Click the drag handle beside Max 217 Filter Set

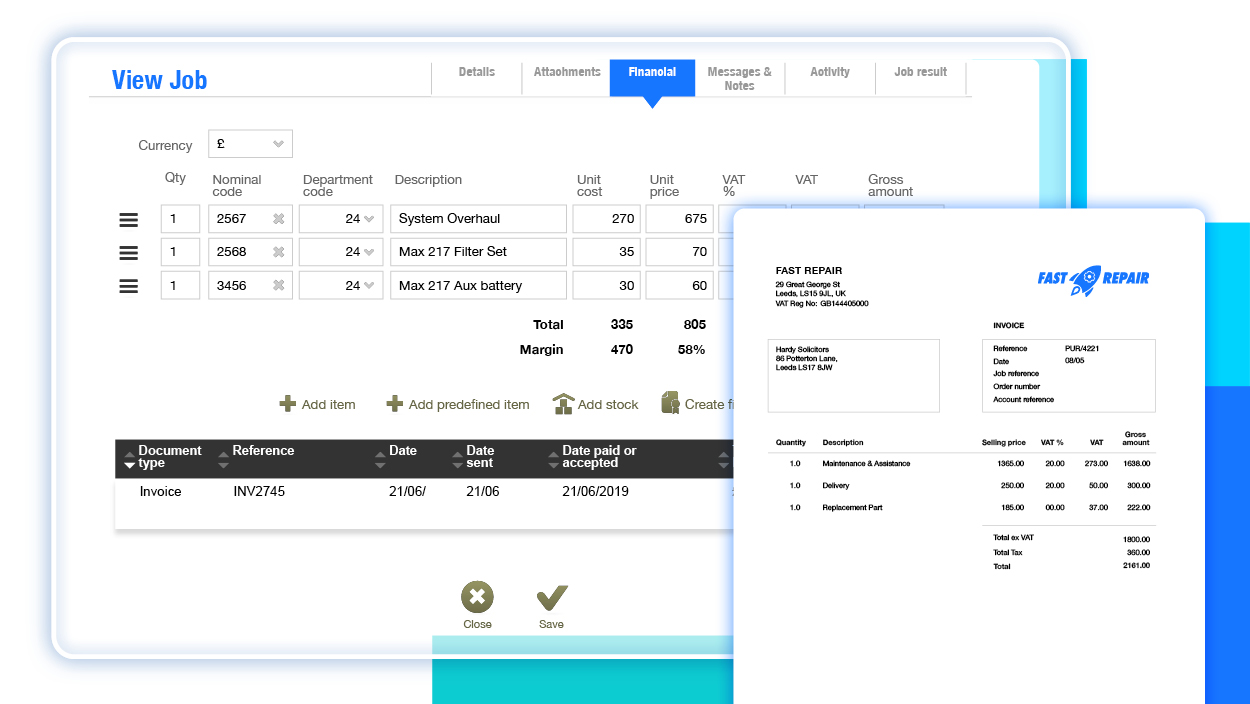tap(128, 252)
